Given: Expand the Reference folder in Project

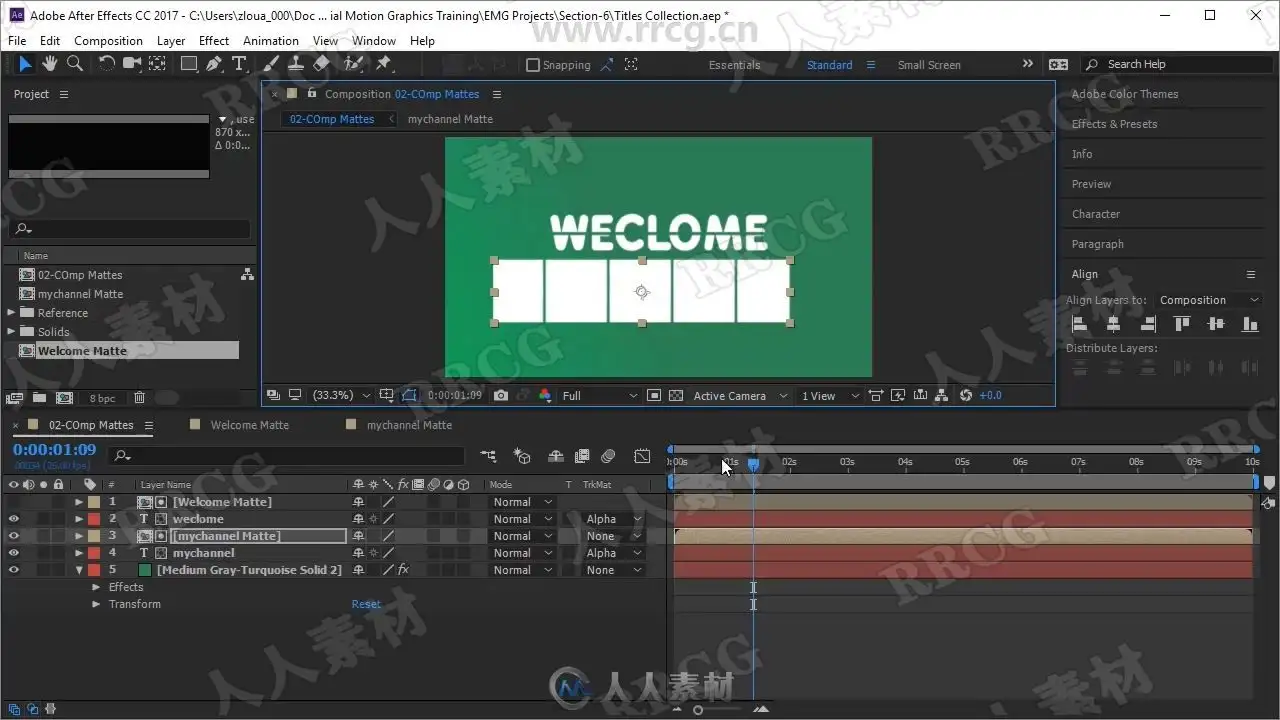Looking at the screenshot, I should [12, 313].
